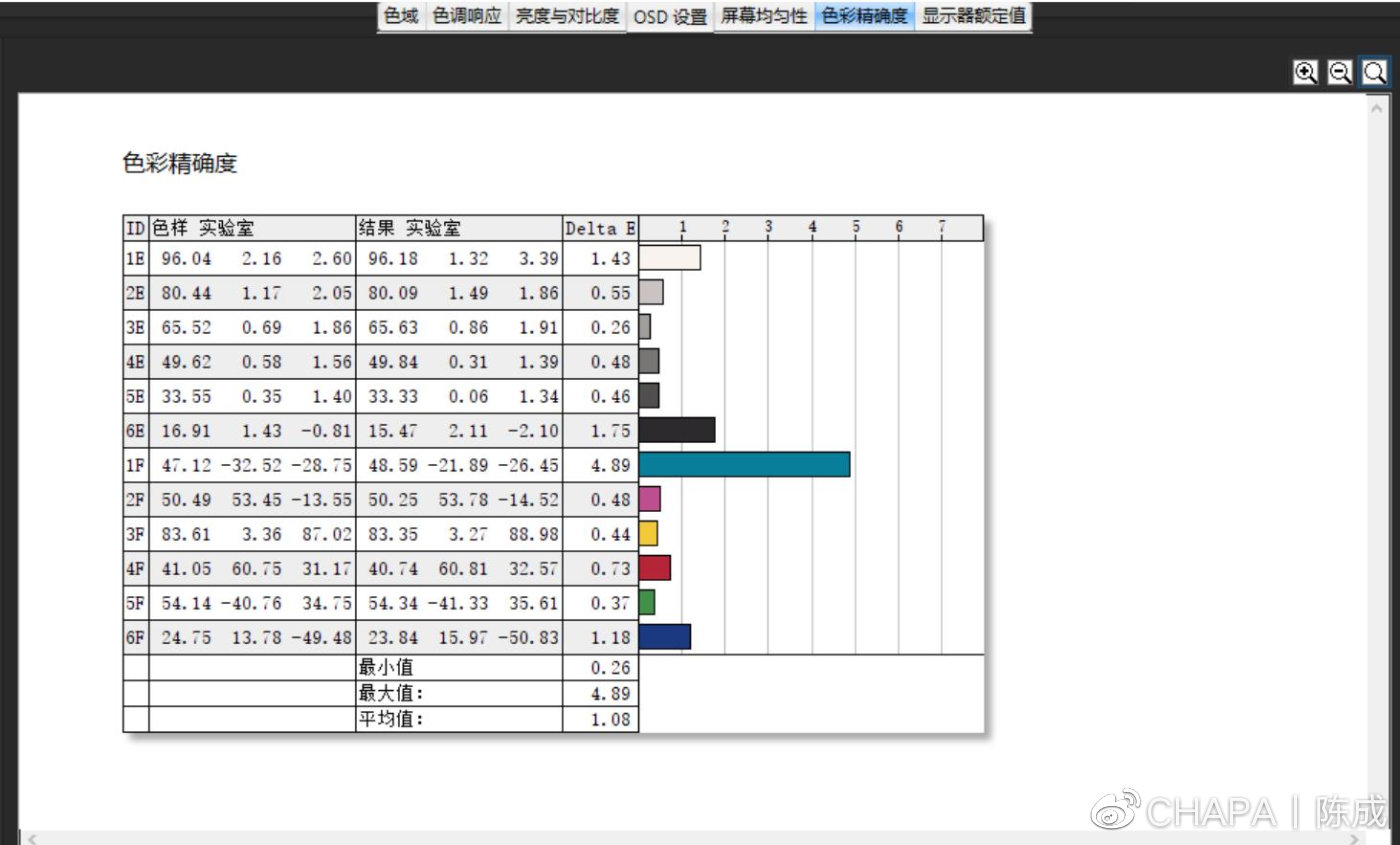Click sample value 96.04 in row 1E

coord(186,259)
